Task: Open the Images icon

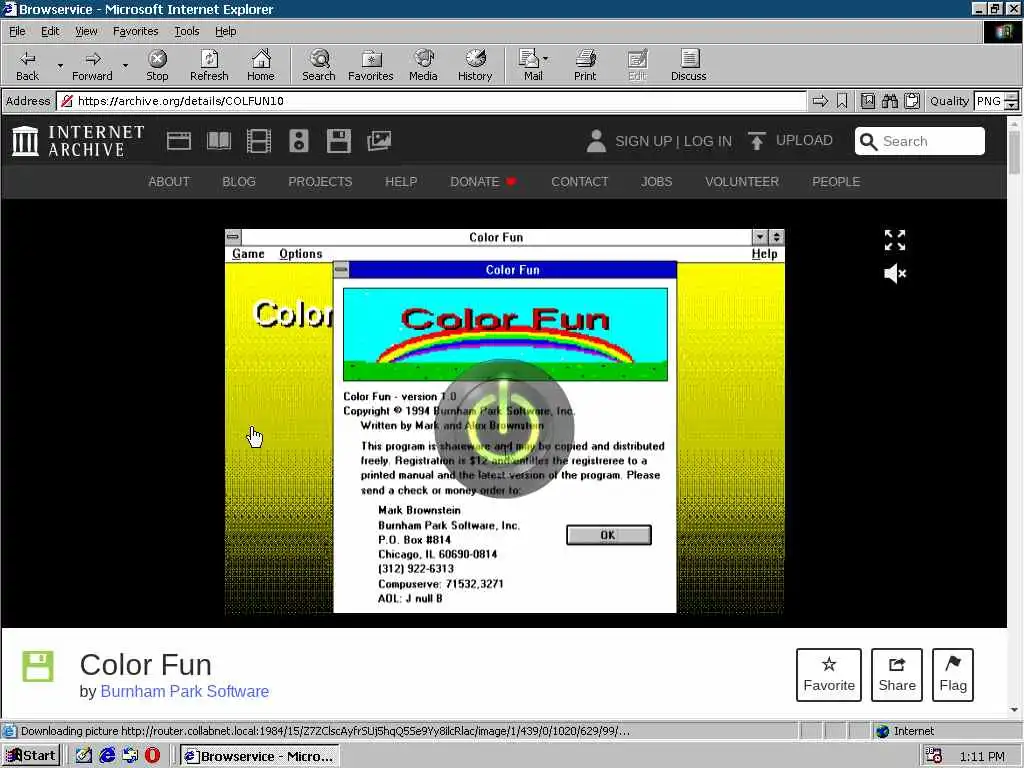Action: click(379, 141)
